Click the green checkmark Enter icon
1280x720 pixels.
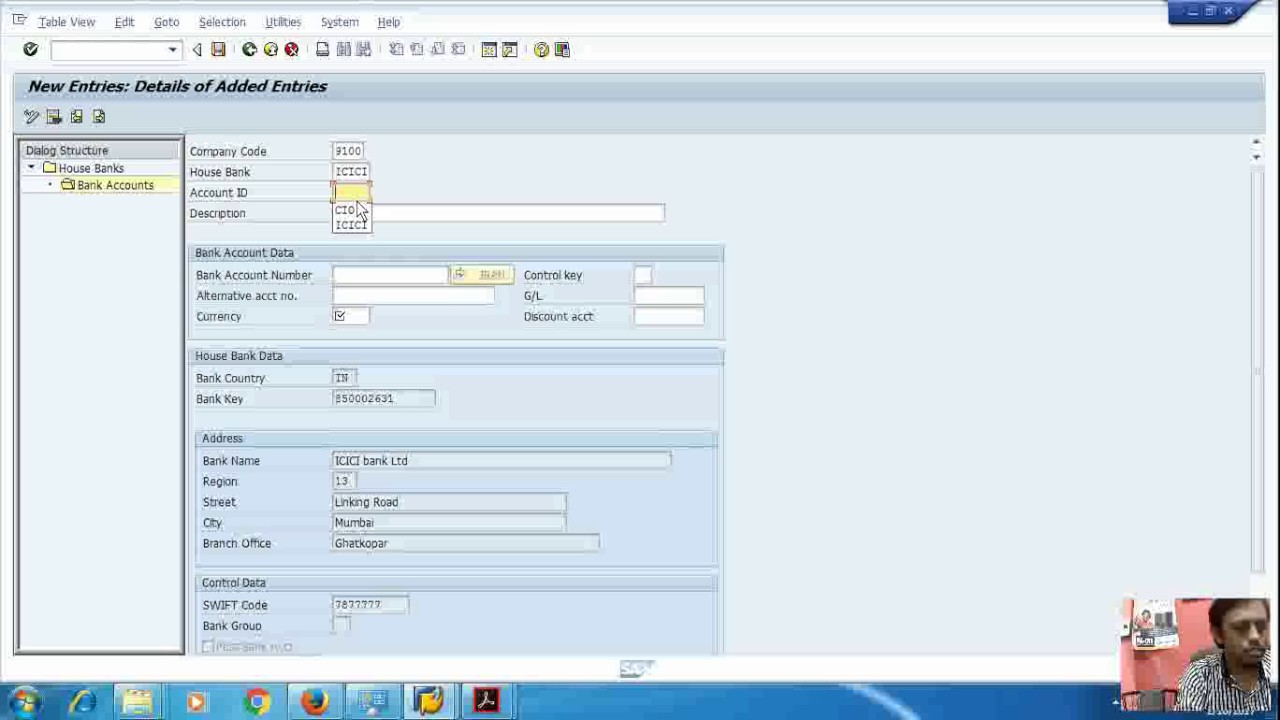pyautogui.click(x=30, y=49)
